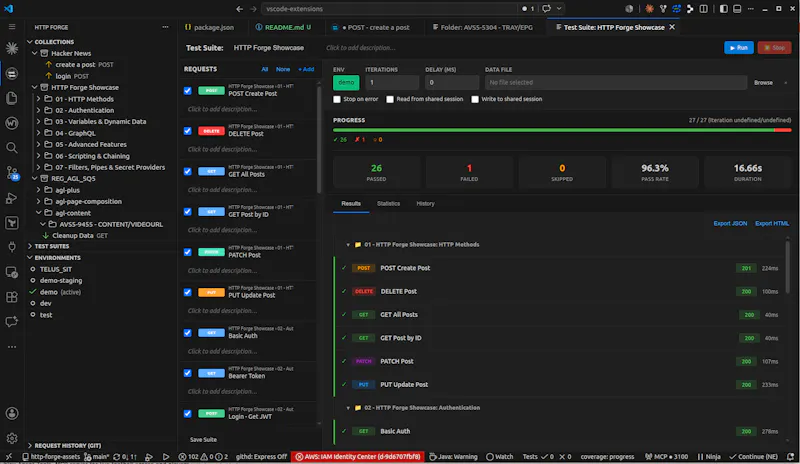
Task: Click Export HTML link
Action: 771,224
